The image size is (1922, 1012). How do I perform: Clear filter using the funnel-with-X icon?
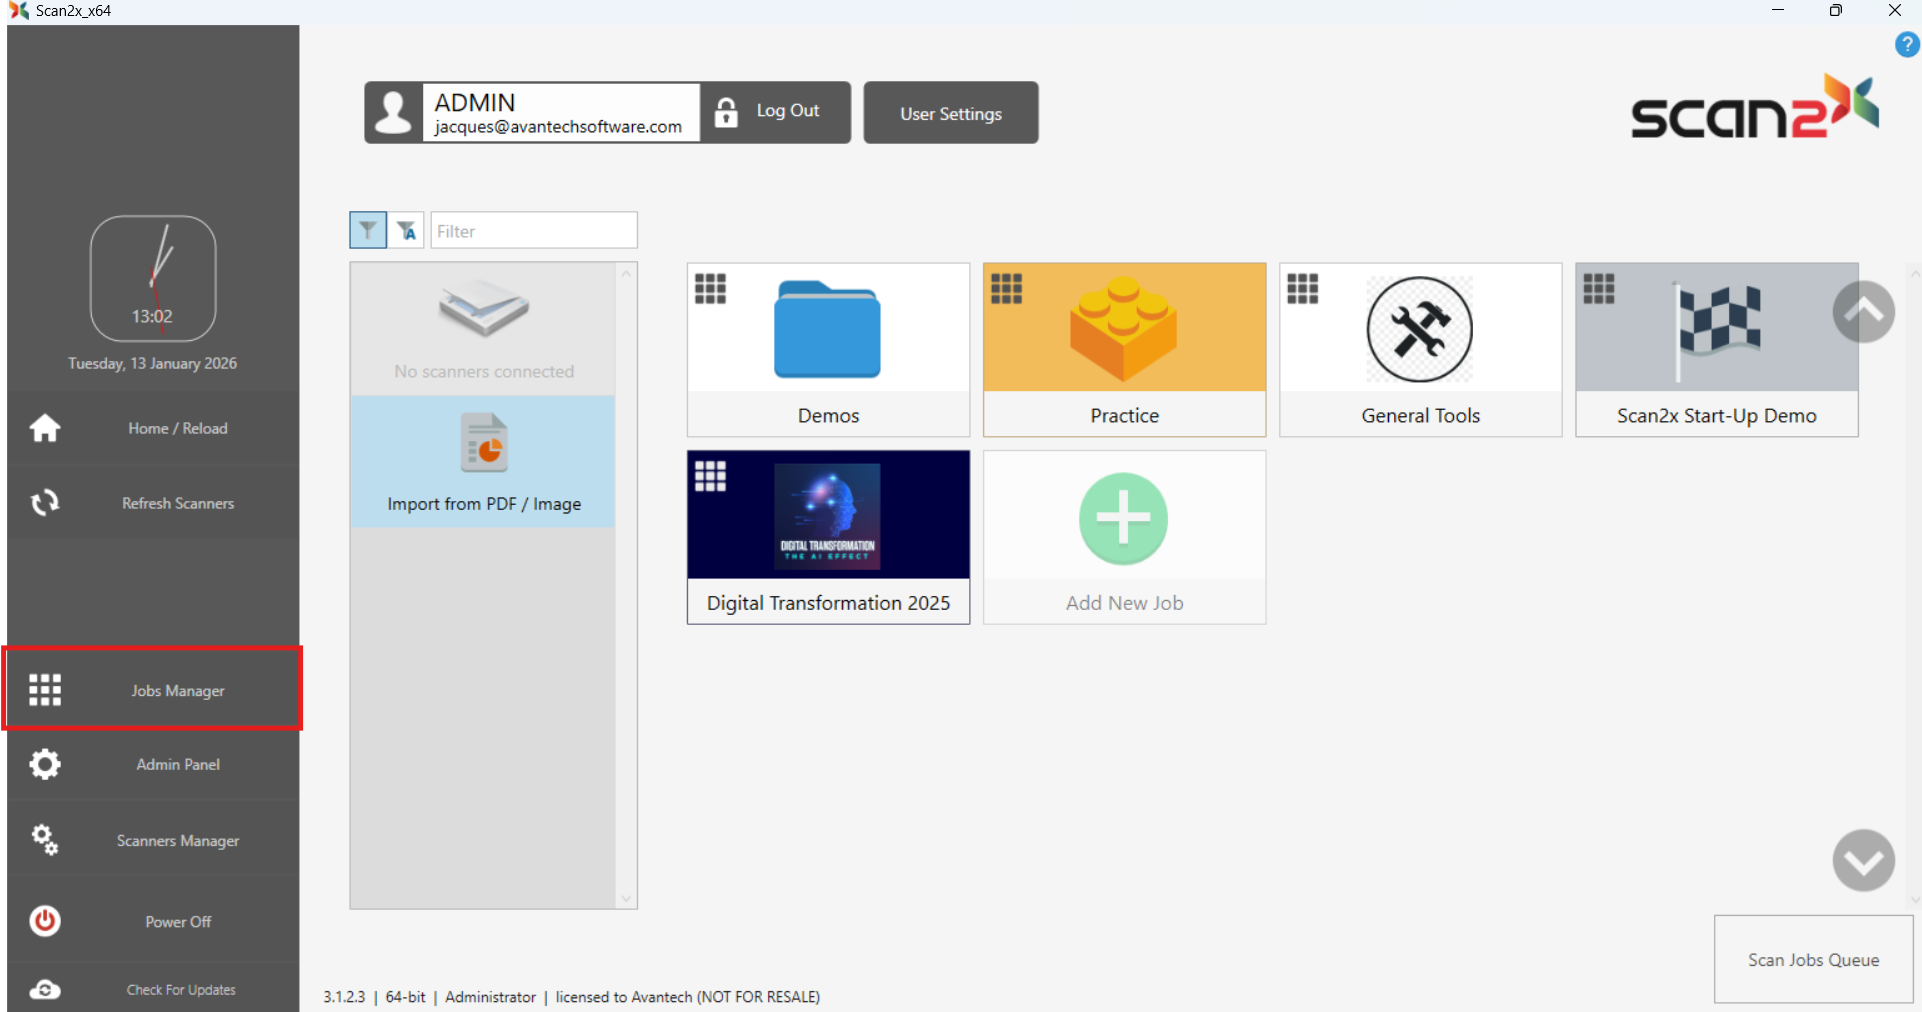pos(406,231)
